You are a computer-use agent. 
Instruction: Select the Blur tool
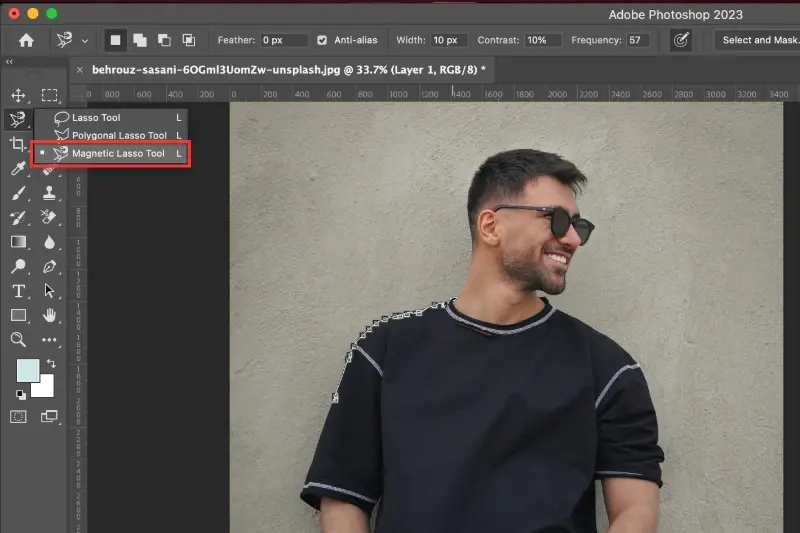pyautogui.click(x=49, y=242)
